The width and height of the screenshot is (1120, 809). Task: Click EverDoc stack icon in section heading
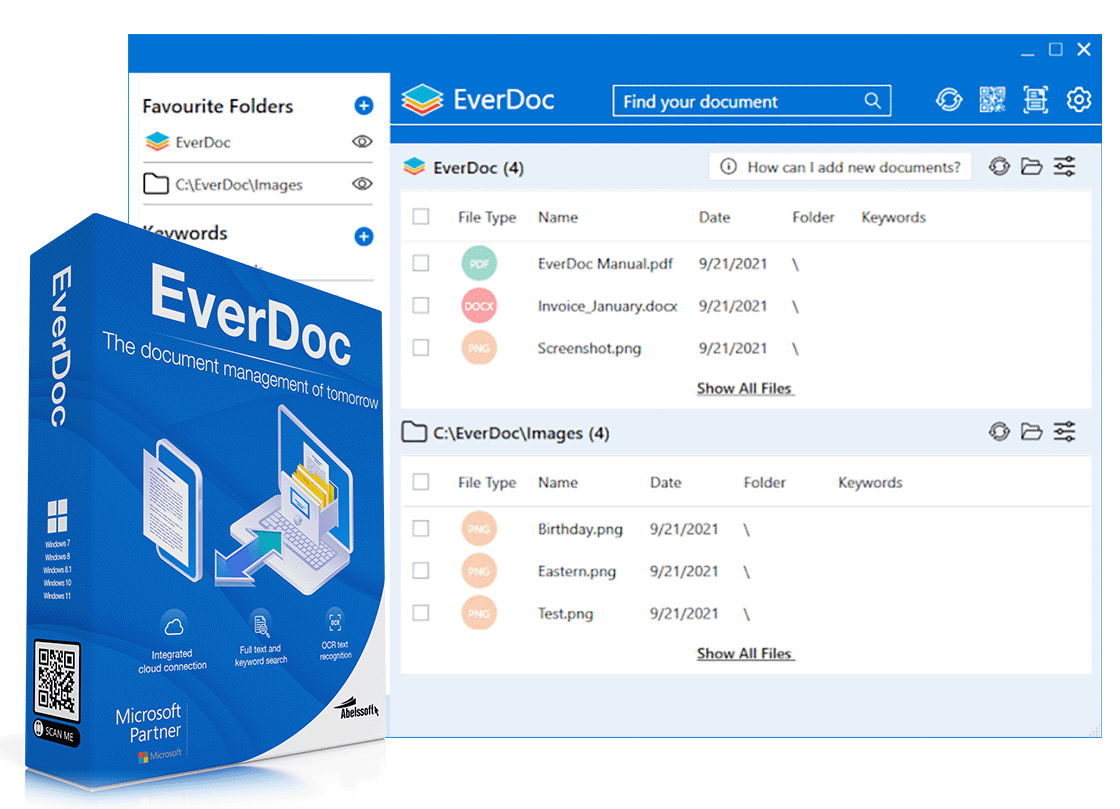pos(414,166)
